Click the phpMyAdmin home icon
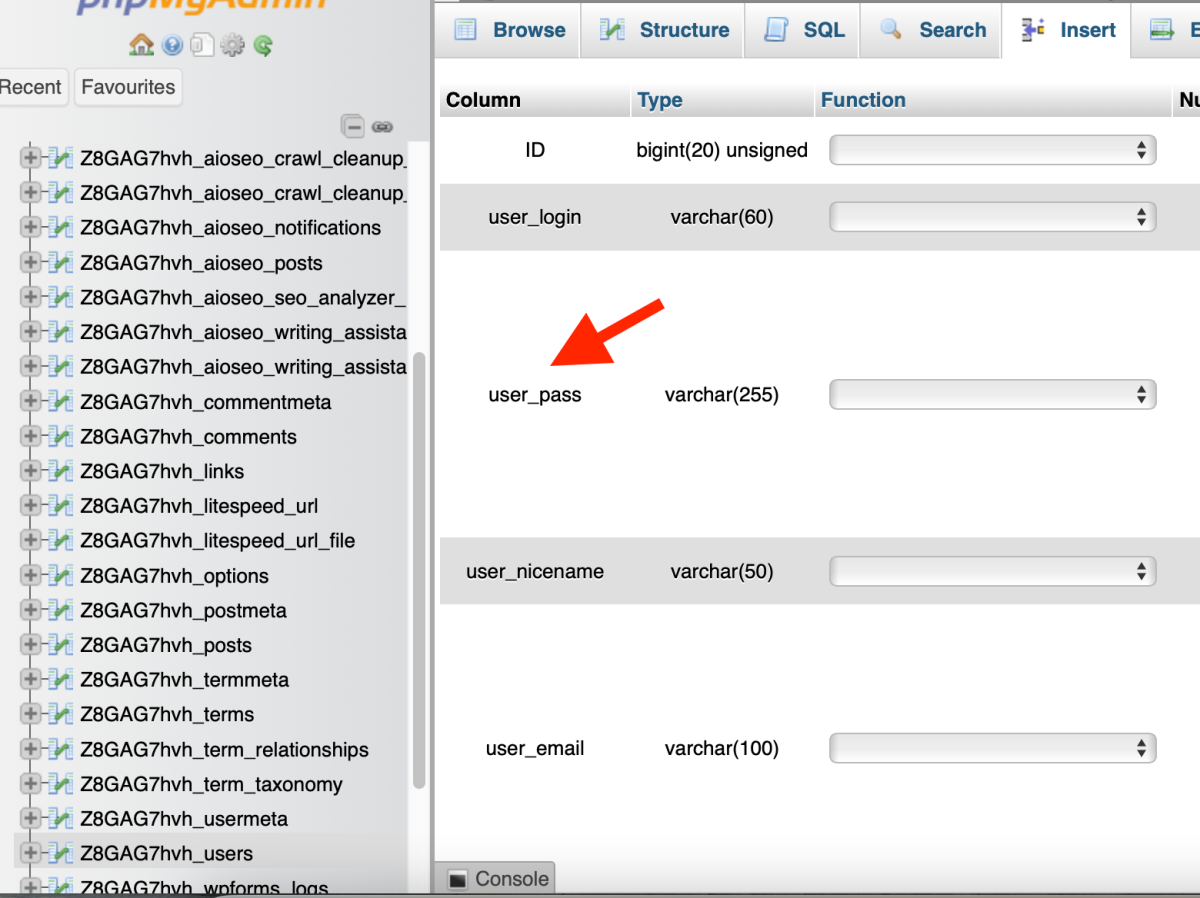The width and height of the screenshot is (1200, 898). click(x=143, y=45)
